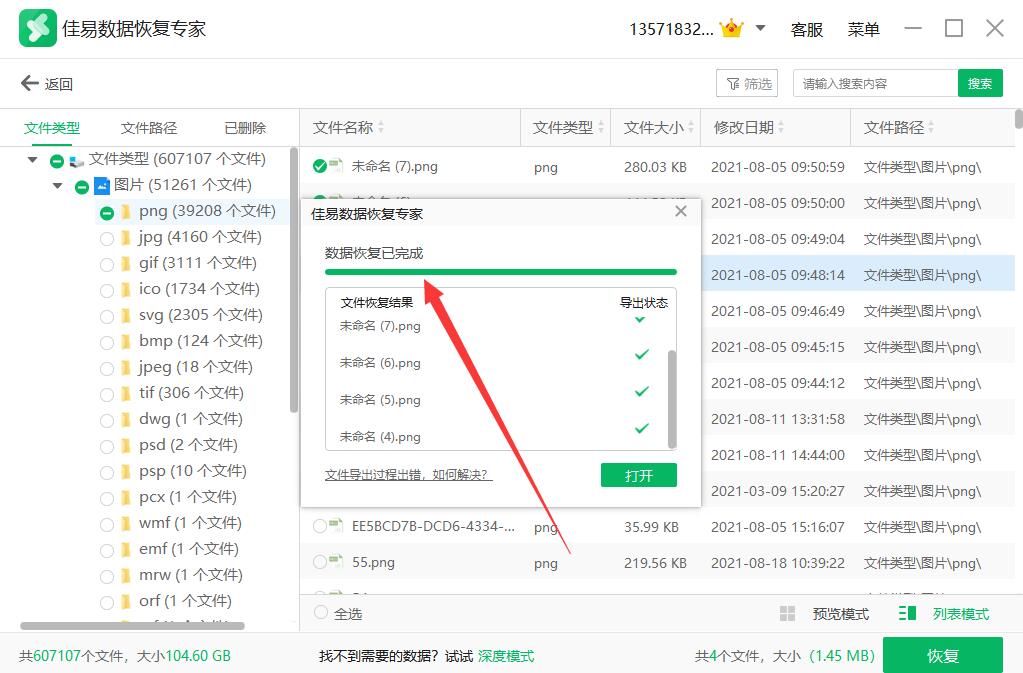Collapse the 图片 tree node
This screenshot has height=673, width=1023.
pos(57,186)
